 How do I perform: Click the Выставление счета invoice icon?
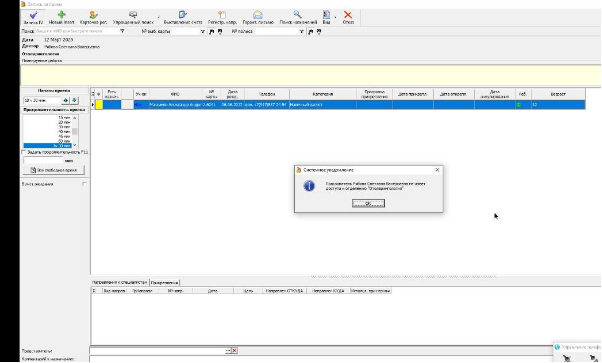[183, 15]
